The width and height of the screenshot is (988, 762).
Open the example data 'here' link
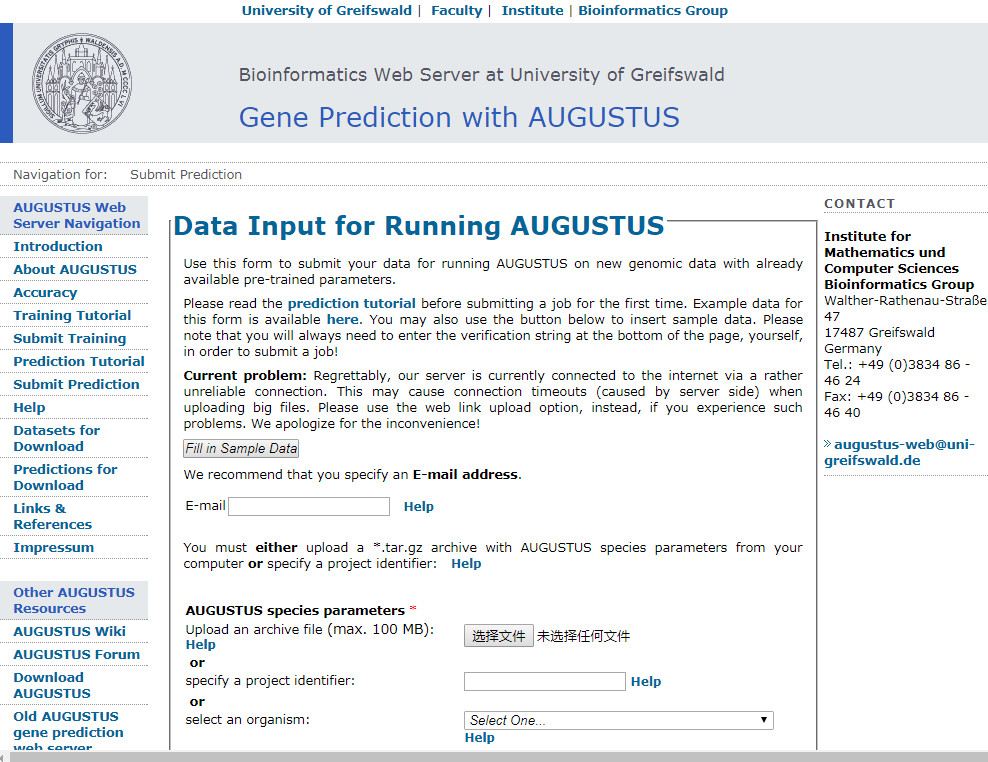(342, 320)
